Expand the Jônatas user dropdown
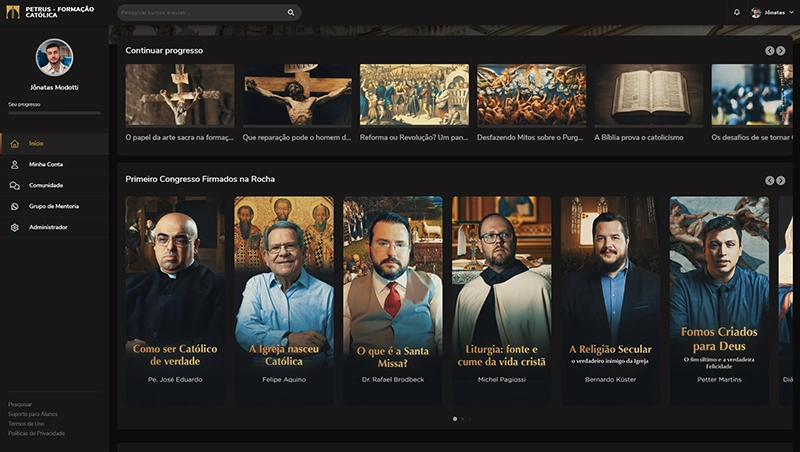This screenshot has height=452, width=800. 791,12
